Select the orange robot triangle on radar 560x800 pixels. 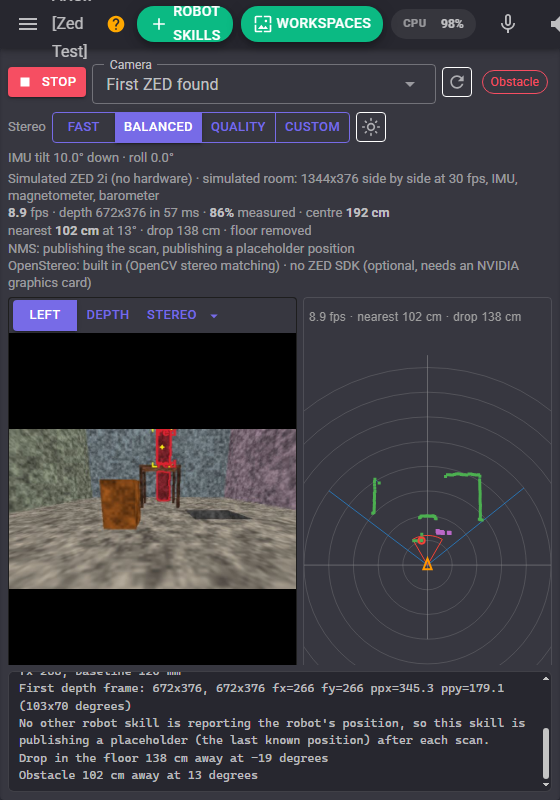point(427,564)
